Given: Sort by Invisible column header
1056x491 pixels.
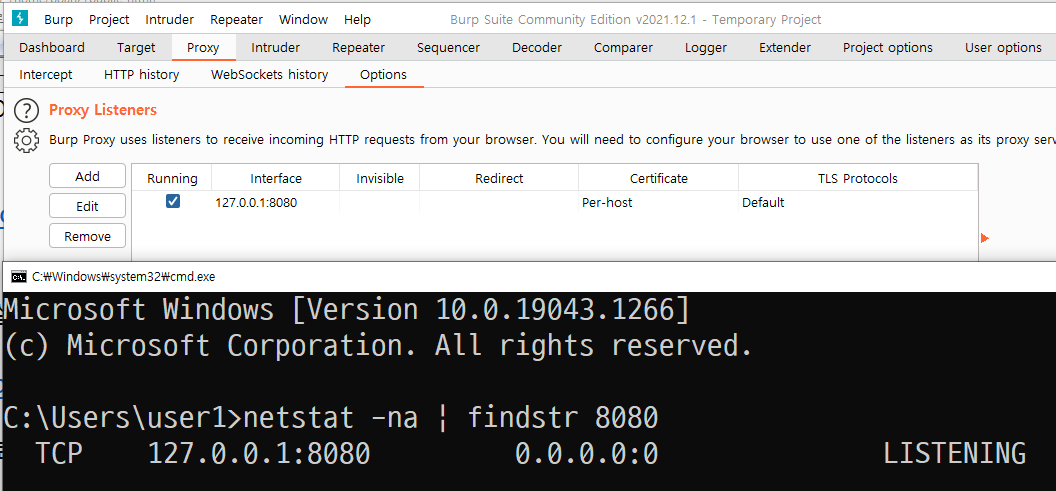Looking at the screenshot, I should coord(380,178).
